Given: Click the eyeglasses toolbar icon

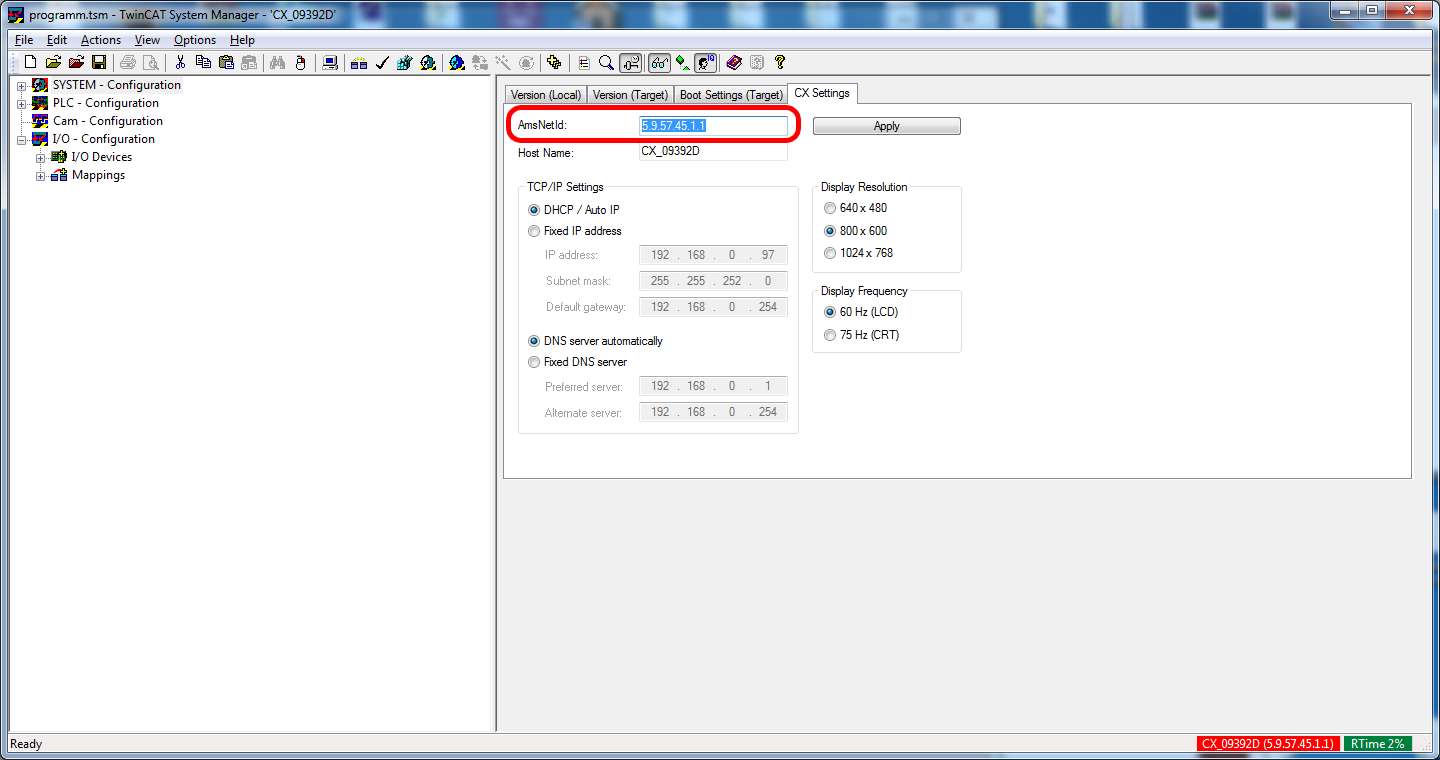Looking at the screenshot, I should [x=659, y=62].
